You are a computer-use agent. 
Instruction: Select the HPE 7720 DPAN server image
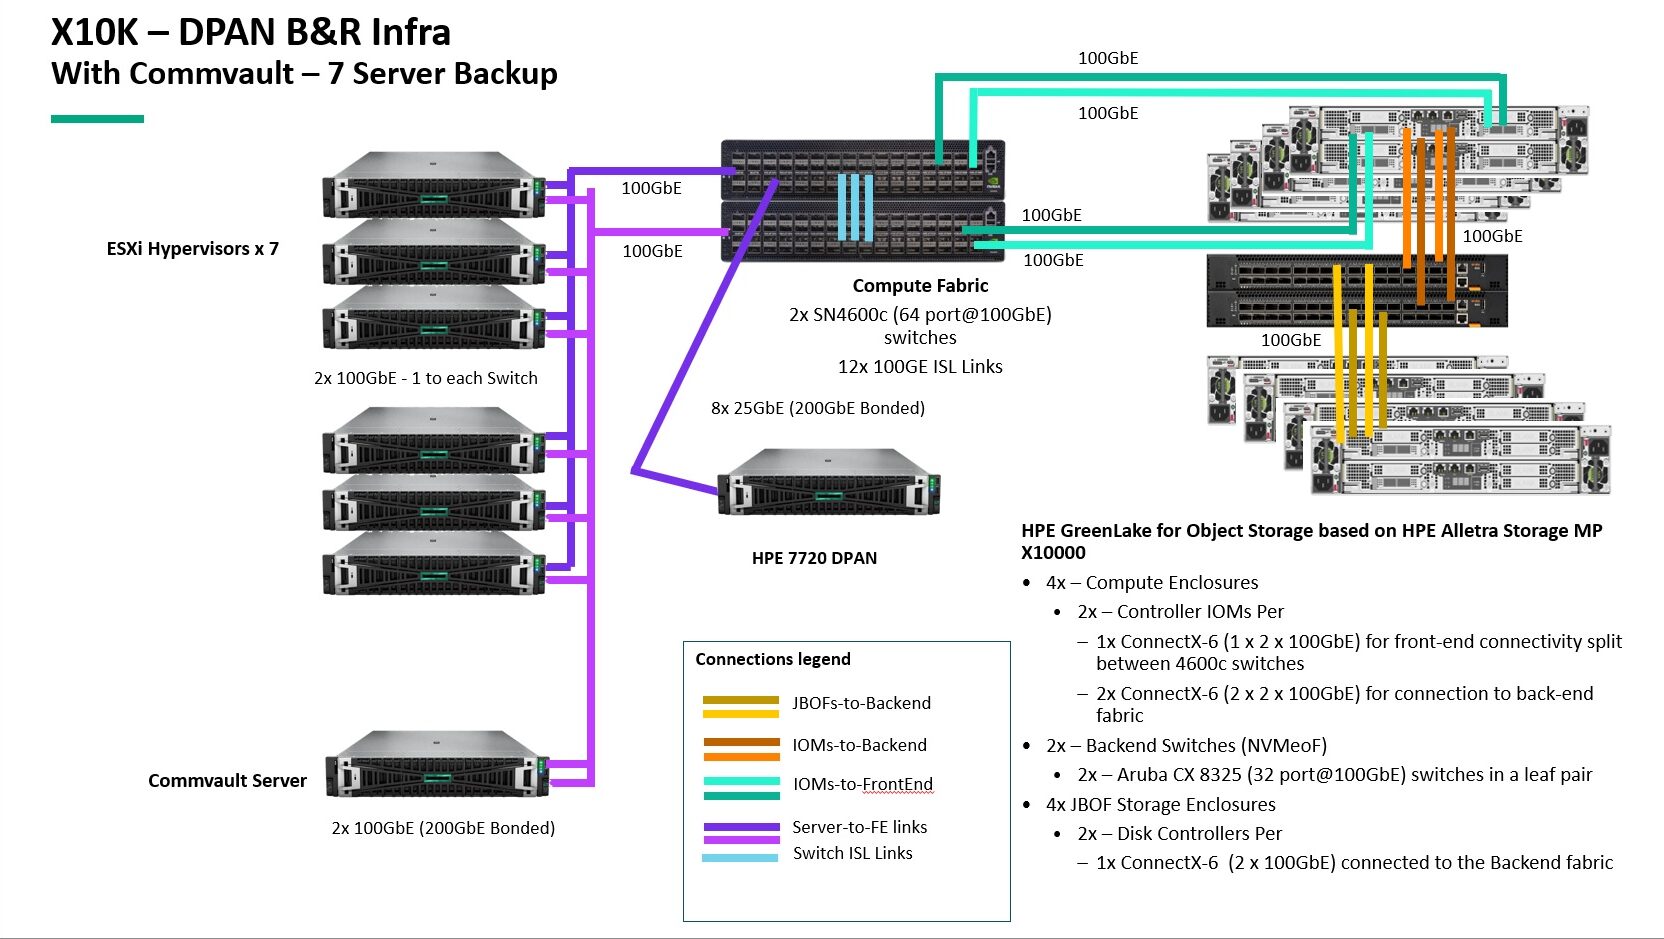828,484
